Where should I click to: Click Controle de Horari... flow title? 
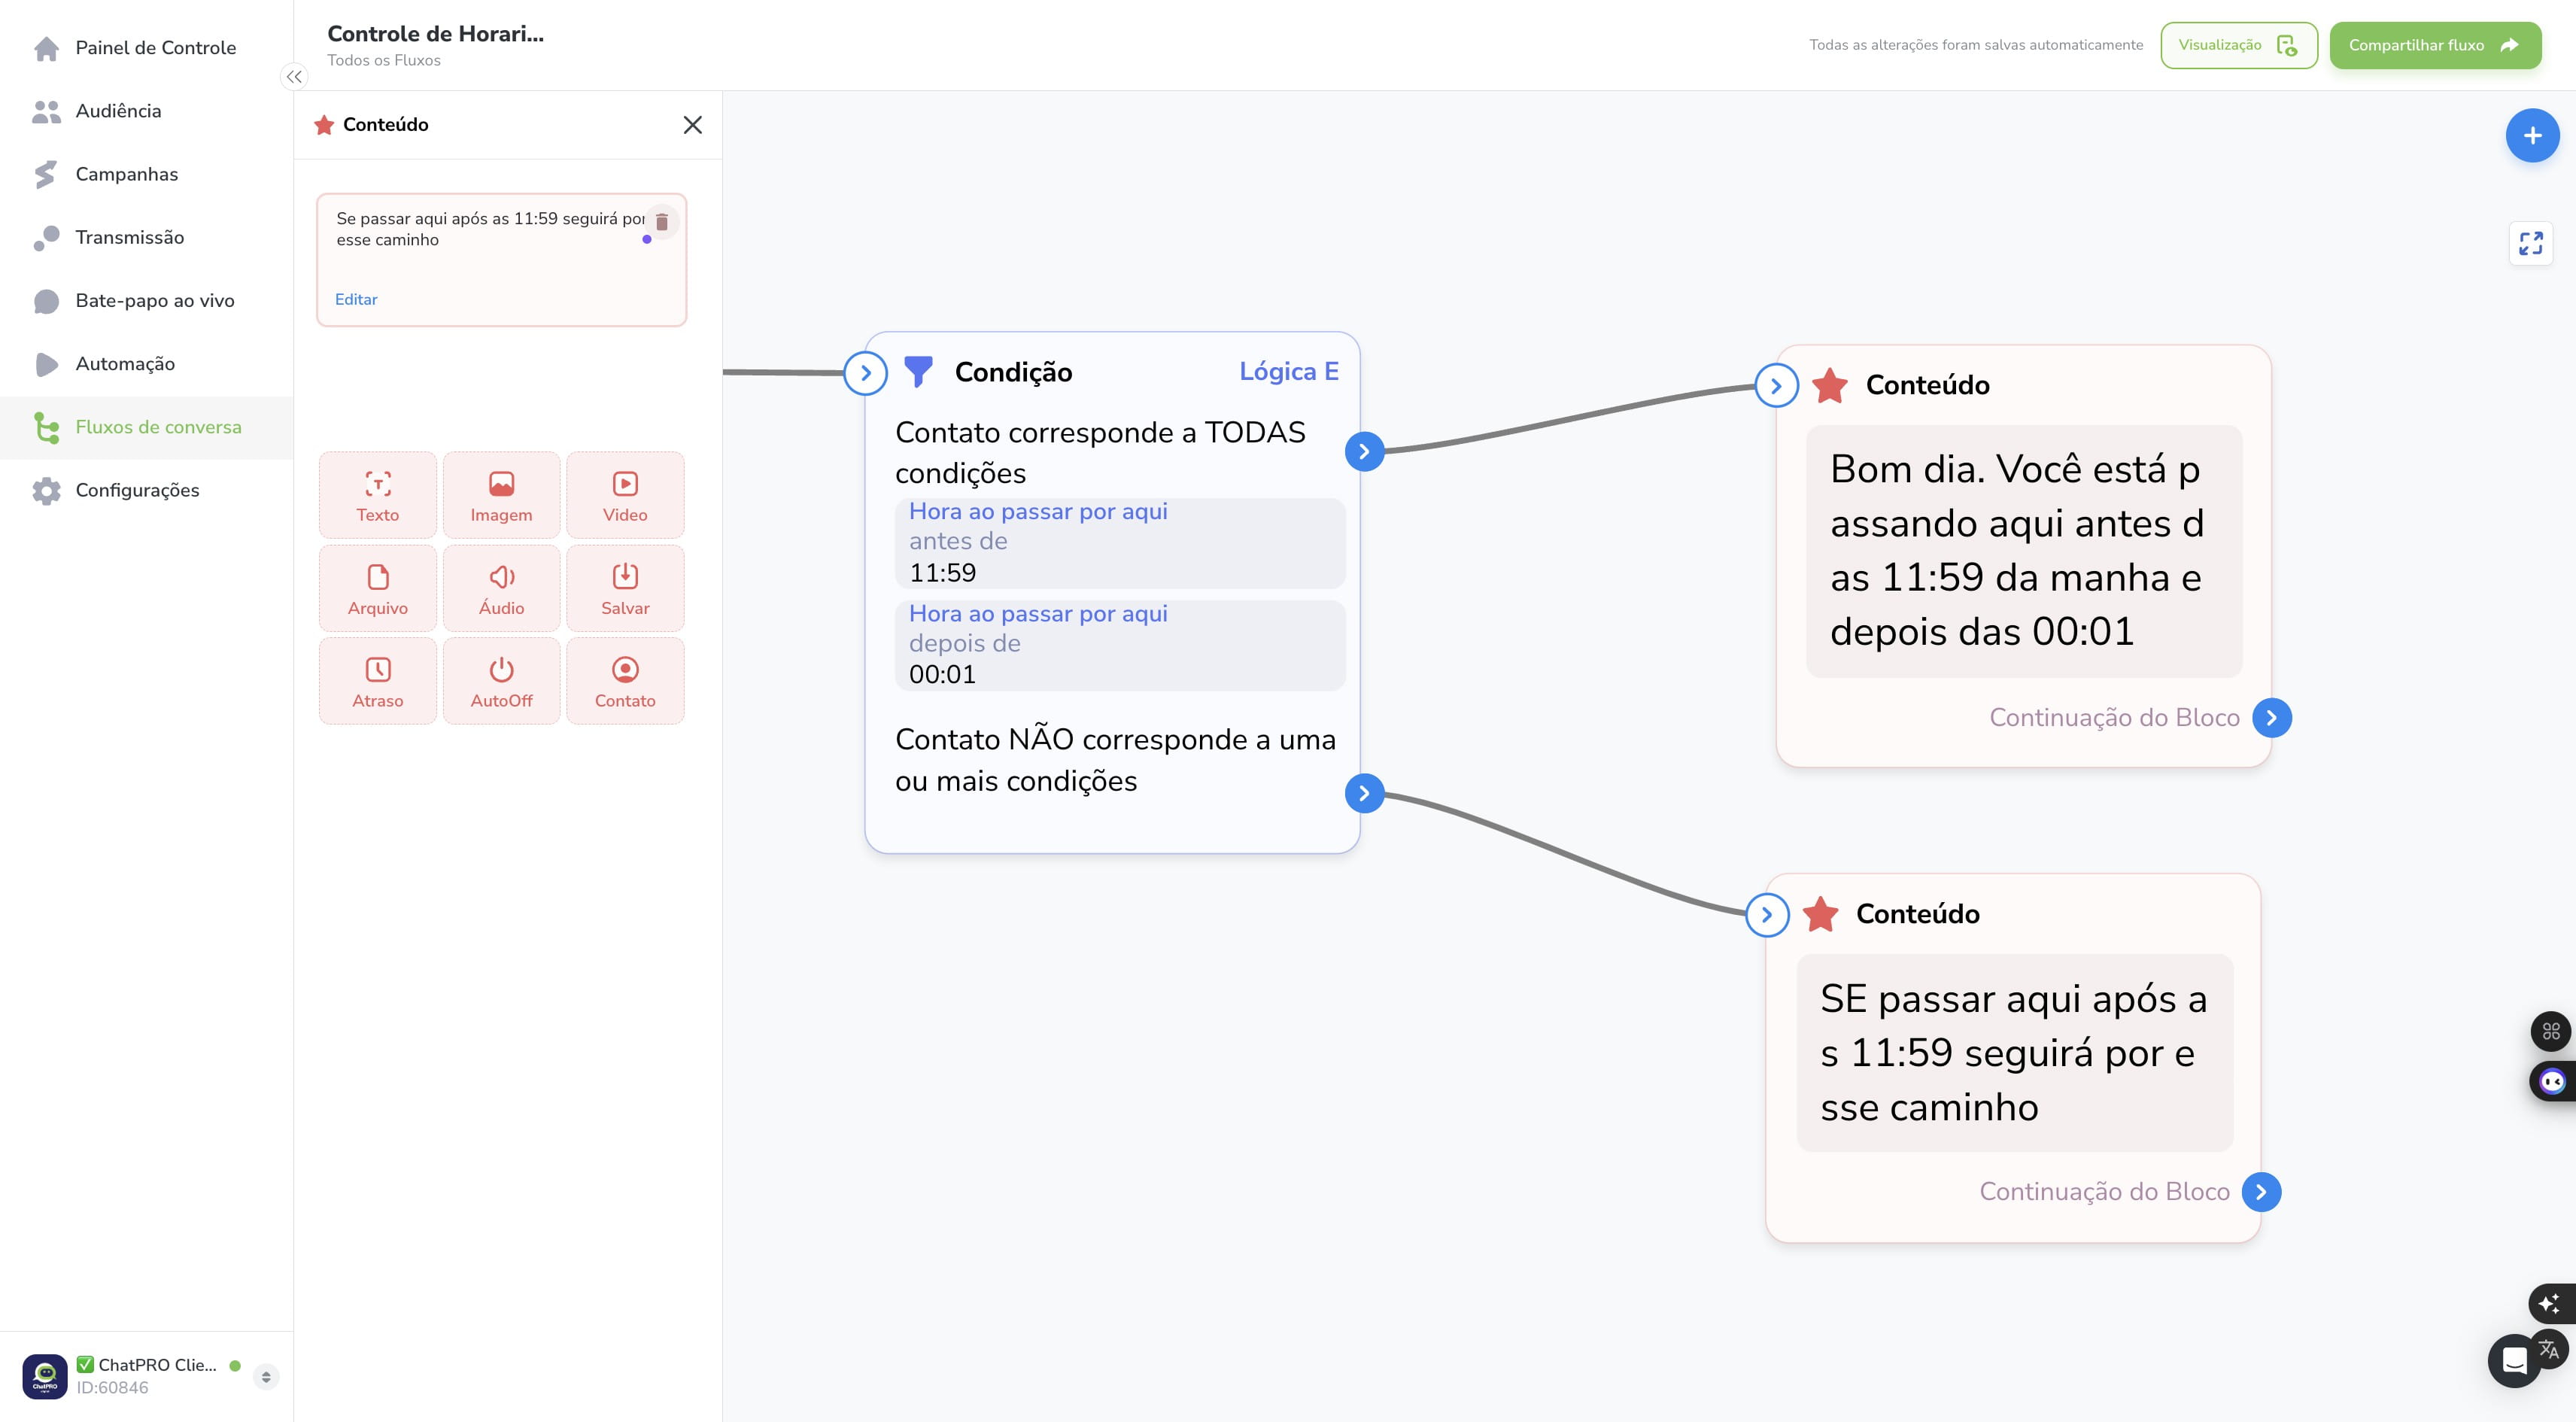(x=436, y=33)
